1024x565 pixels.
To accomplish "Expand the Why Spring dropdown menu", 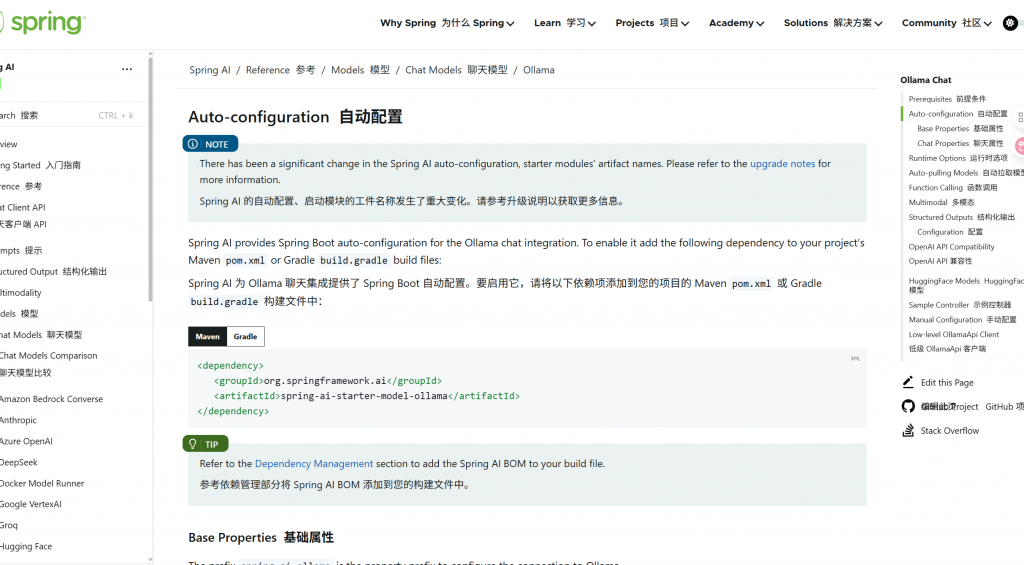I will point(447,23).
